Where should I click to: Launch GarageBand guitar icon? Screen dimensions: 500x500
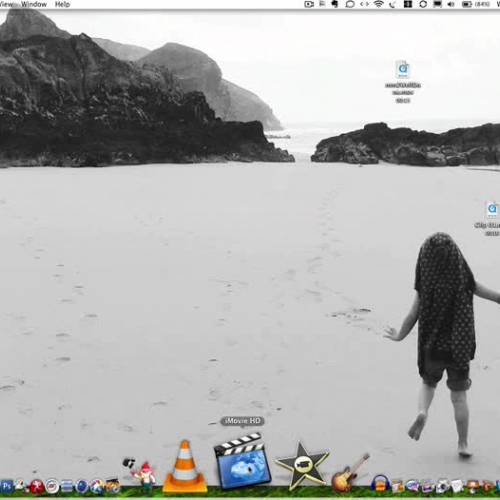350,472
